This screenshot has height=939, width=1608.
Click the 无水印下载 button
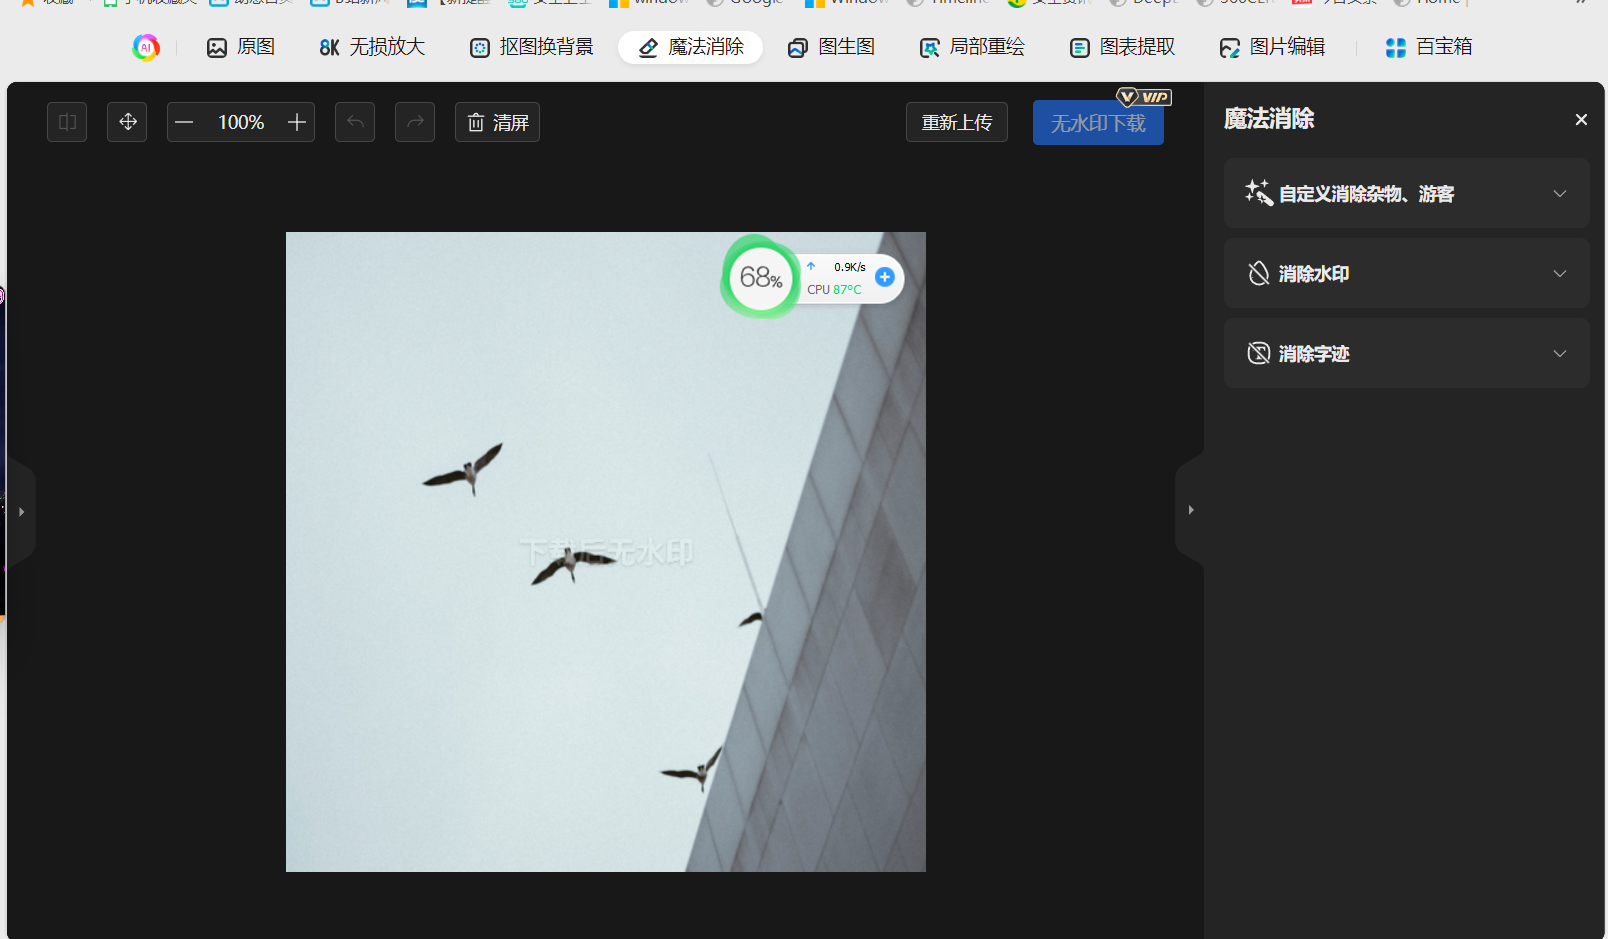point(1098,123)
